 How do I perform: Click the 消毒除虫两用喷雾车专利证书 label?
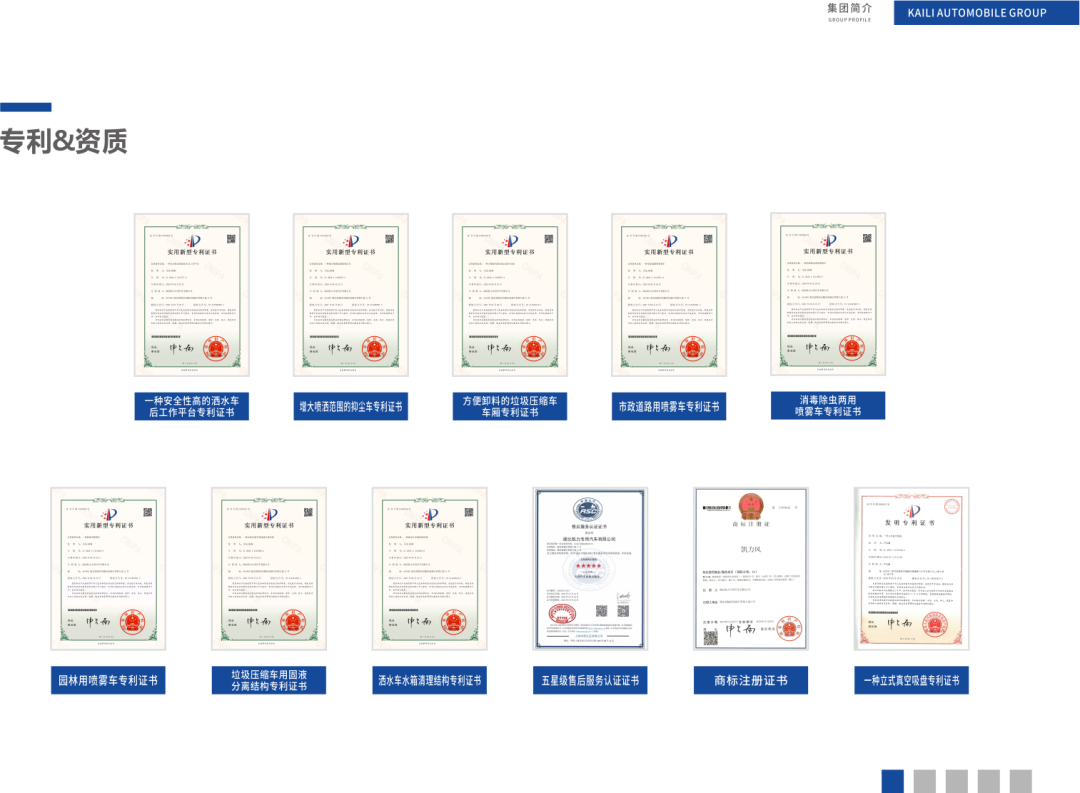coord(828,405)
